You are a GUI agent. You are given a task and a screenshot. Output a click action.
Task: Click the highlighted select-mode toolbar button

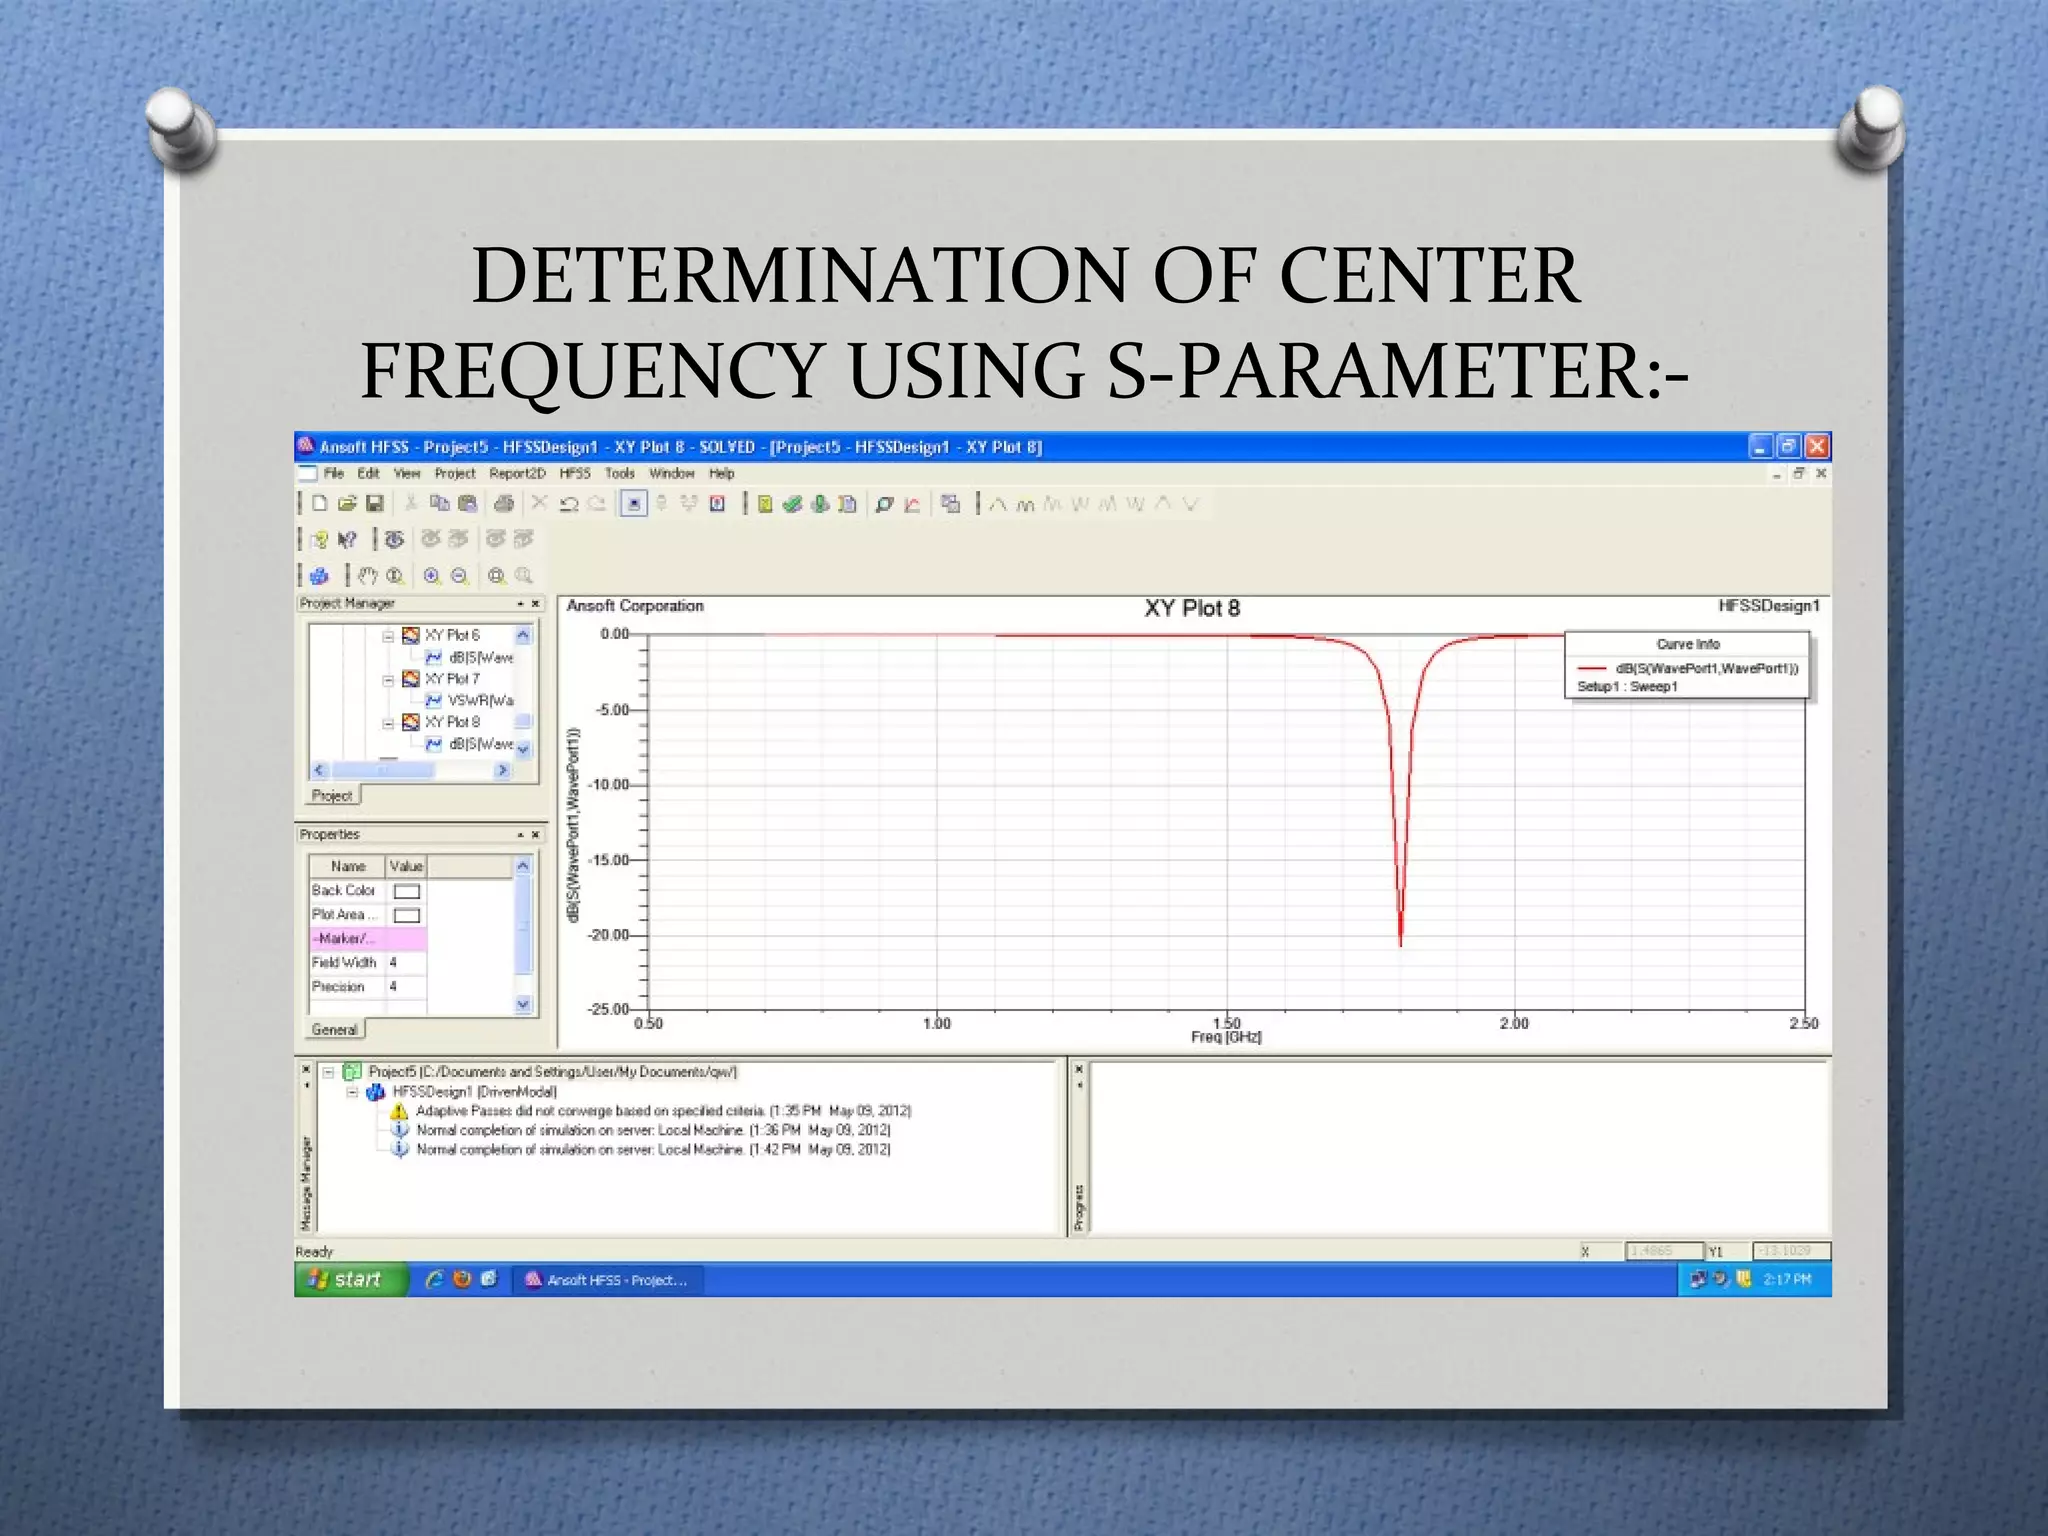(633, 504)
